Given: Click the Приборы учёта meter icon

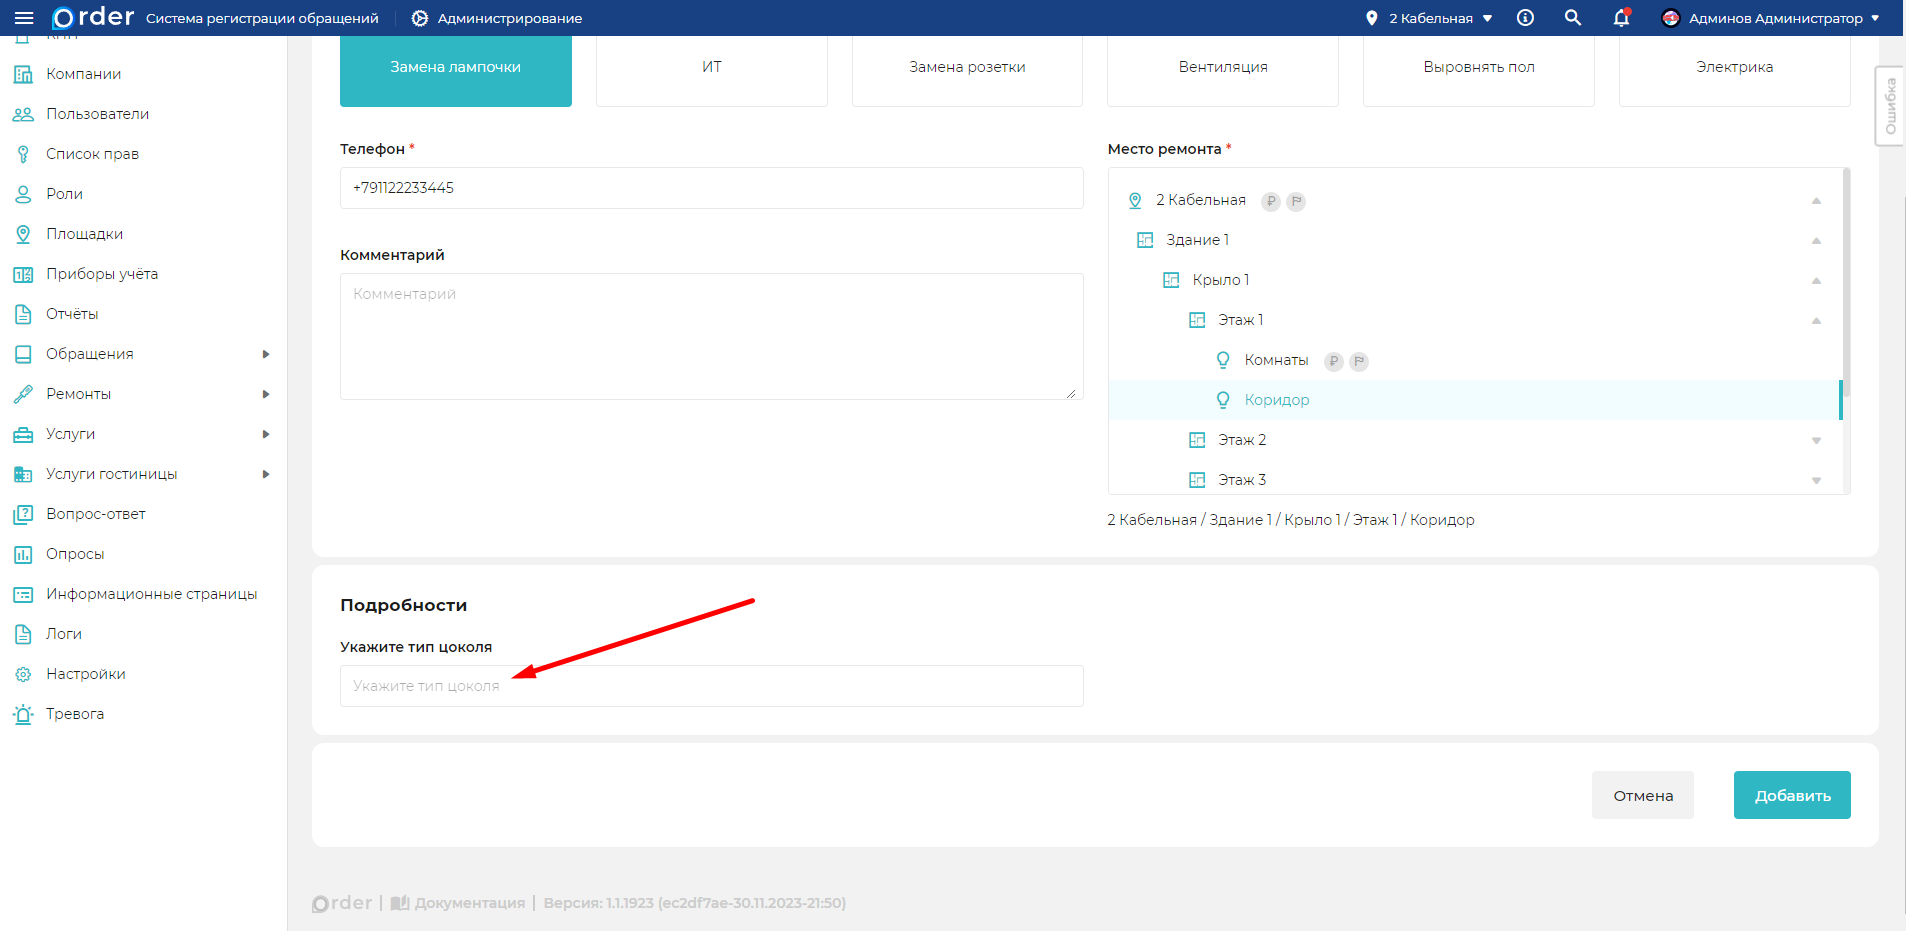Looking at the screenshot, I should coord(23,274).
